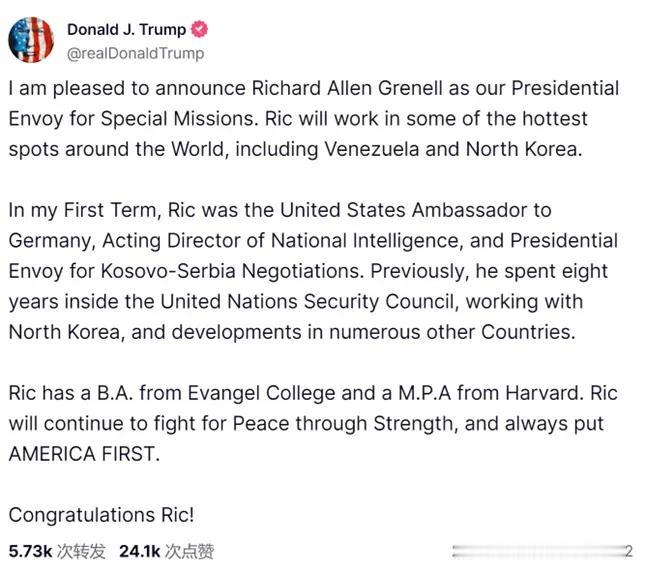Open the Donald J. Trump display name
This screenshot has width=646, height=572.
[126, 30]
